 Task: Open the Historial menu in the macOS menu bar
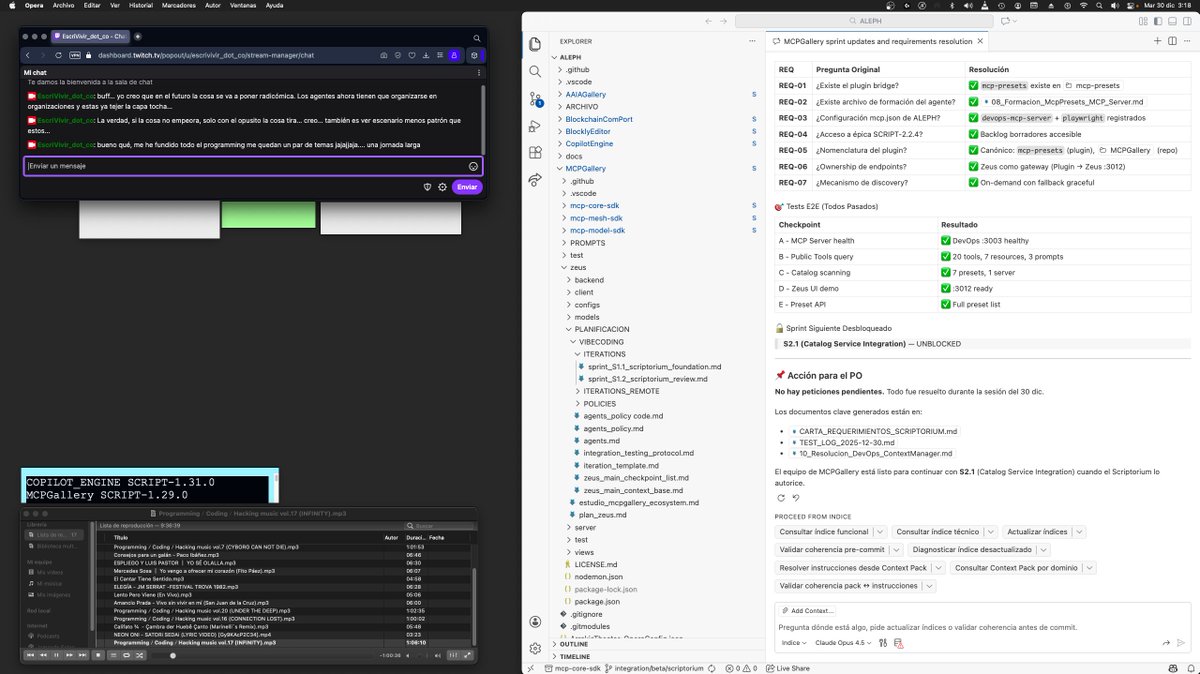click(141, 5)
